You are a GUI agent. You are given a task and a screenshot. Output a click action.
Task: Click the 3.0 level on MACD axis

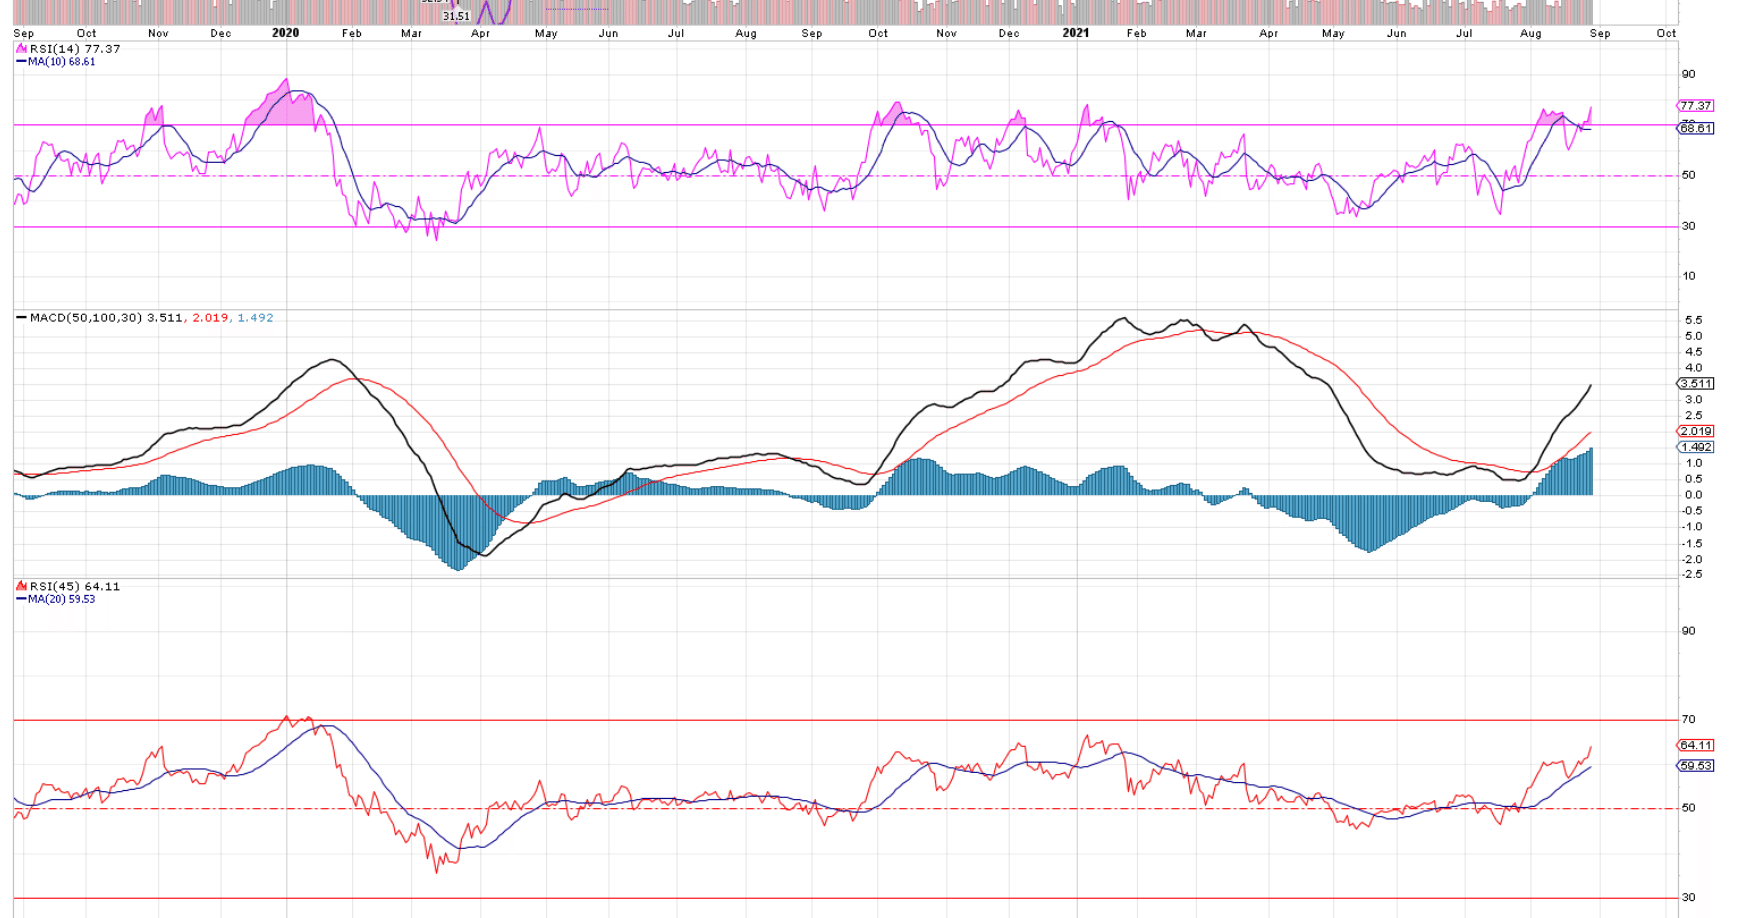coord(1693,400)
